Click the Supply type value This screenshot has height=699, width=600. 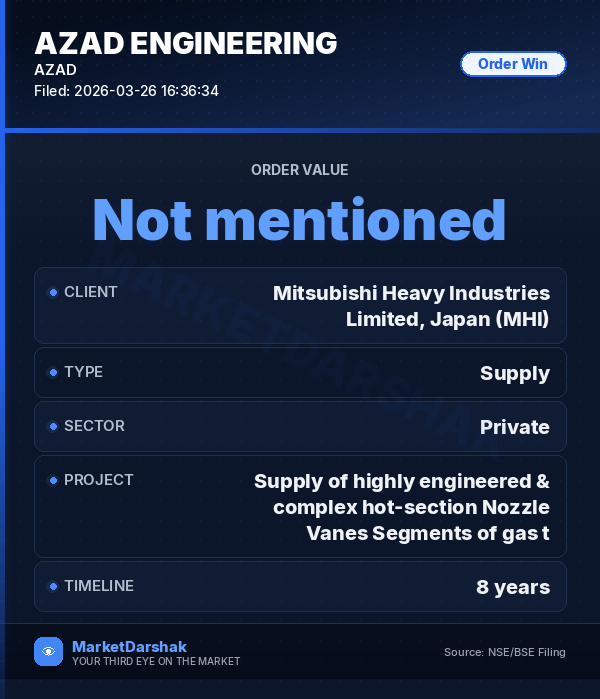[514, 373]
